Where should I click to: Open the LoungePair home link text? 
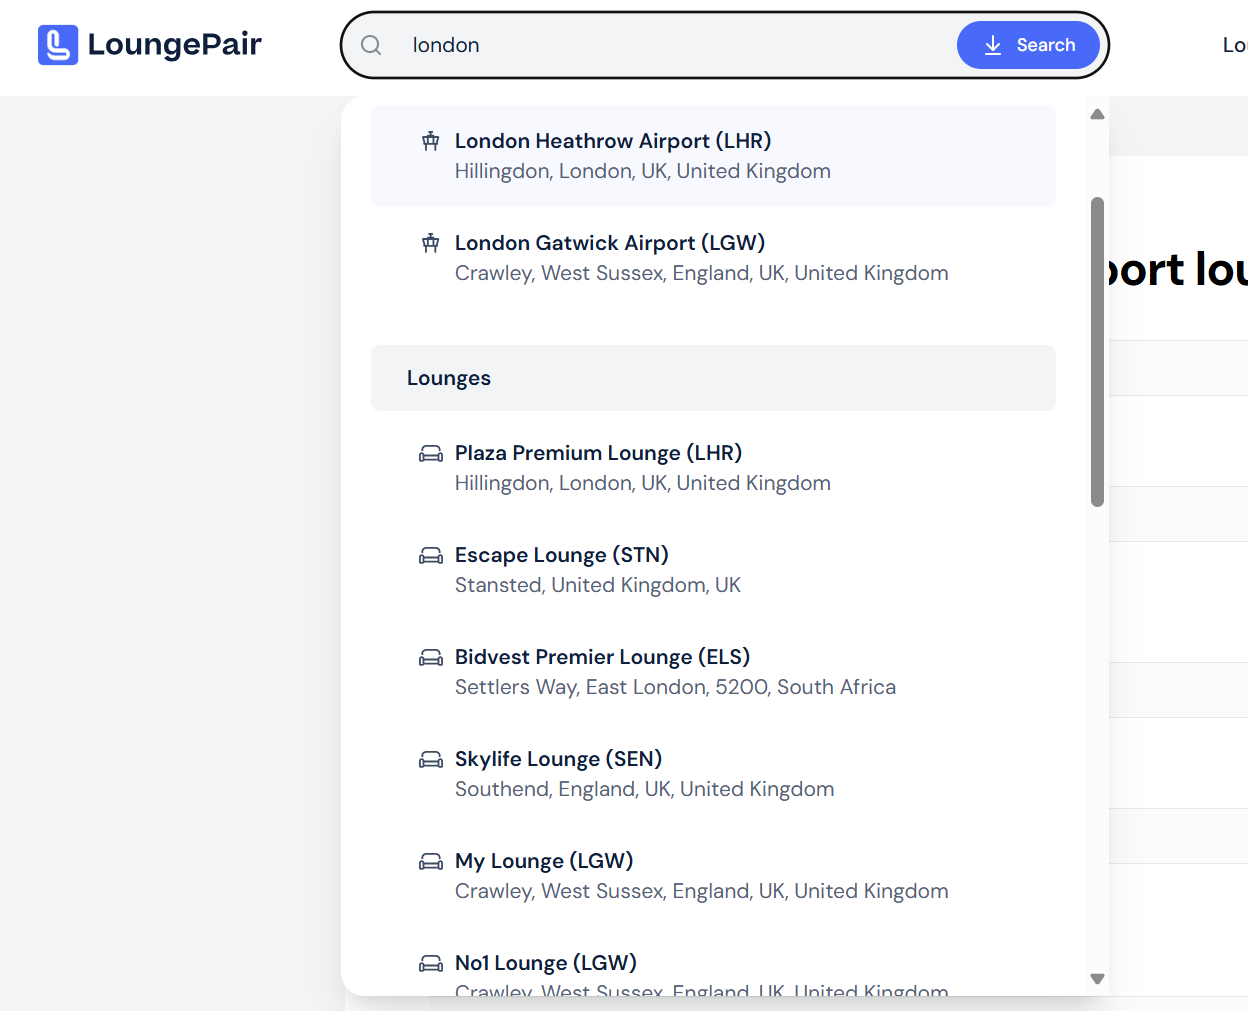click(x=175, y=44)
